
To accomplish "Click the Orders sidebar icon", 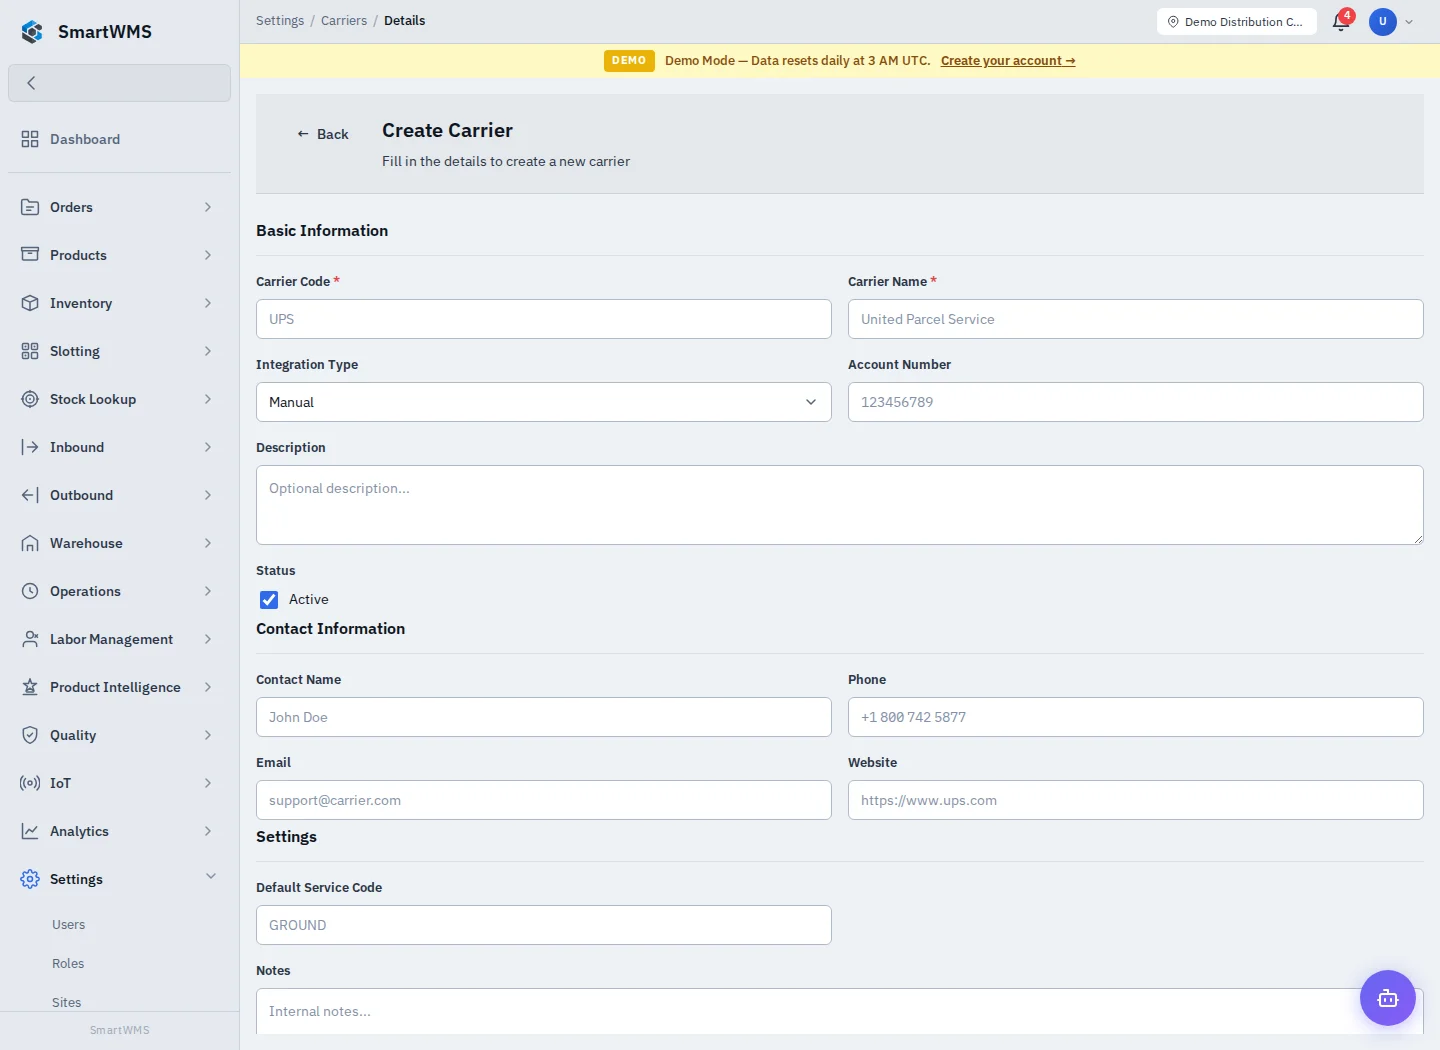I will (30, 207).
